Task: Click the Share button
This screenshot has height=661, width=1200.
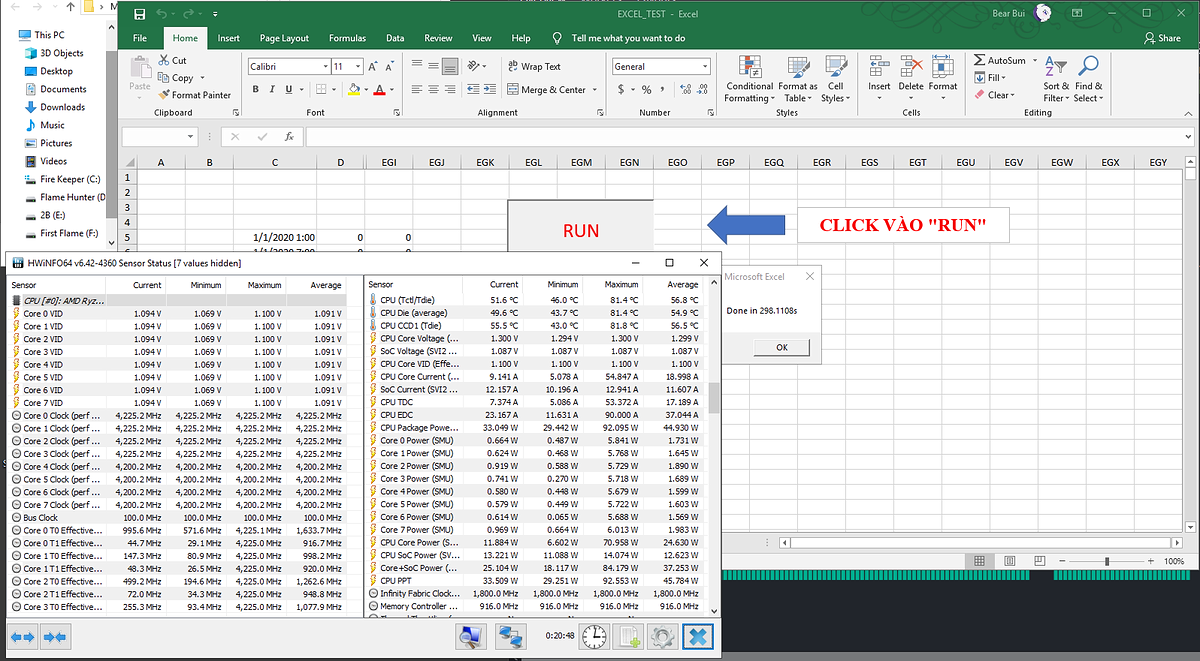Action: click(x=1162, y=38)
